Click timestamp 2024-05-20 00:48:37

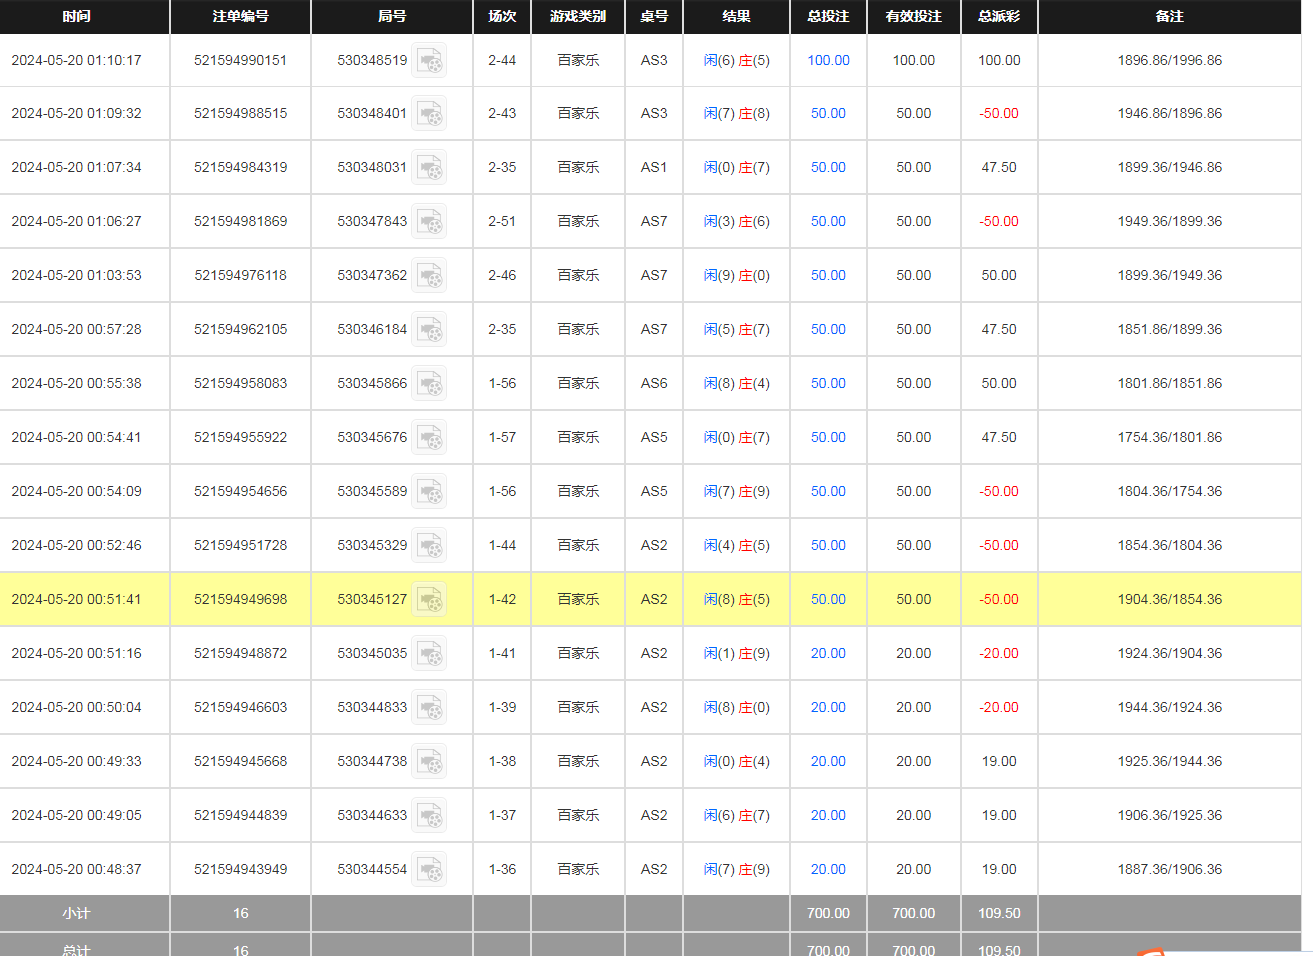pyautogui.click(x=76, y=869)
